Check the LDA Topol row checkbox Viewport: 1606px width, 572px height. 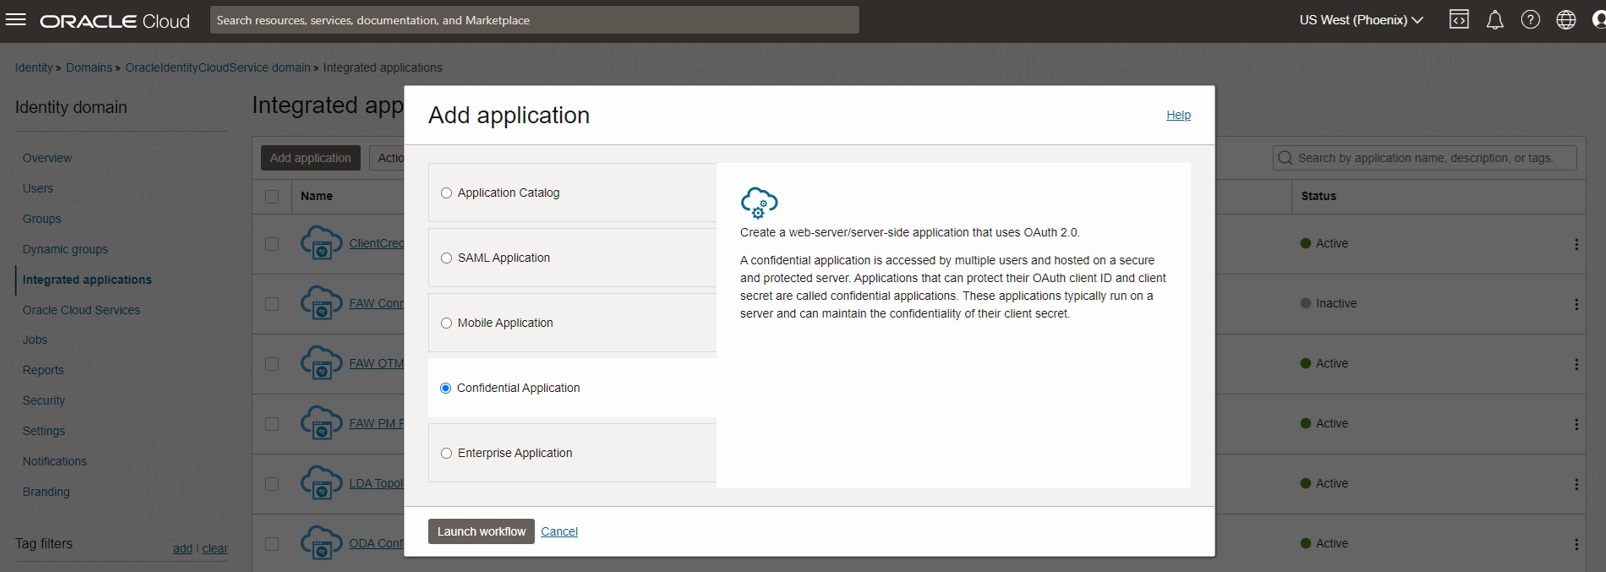coord(272,484)
